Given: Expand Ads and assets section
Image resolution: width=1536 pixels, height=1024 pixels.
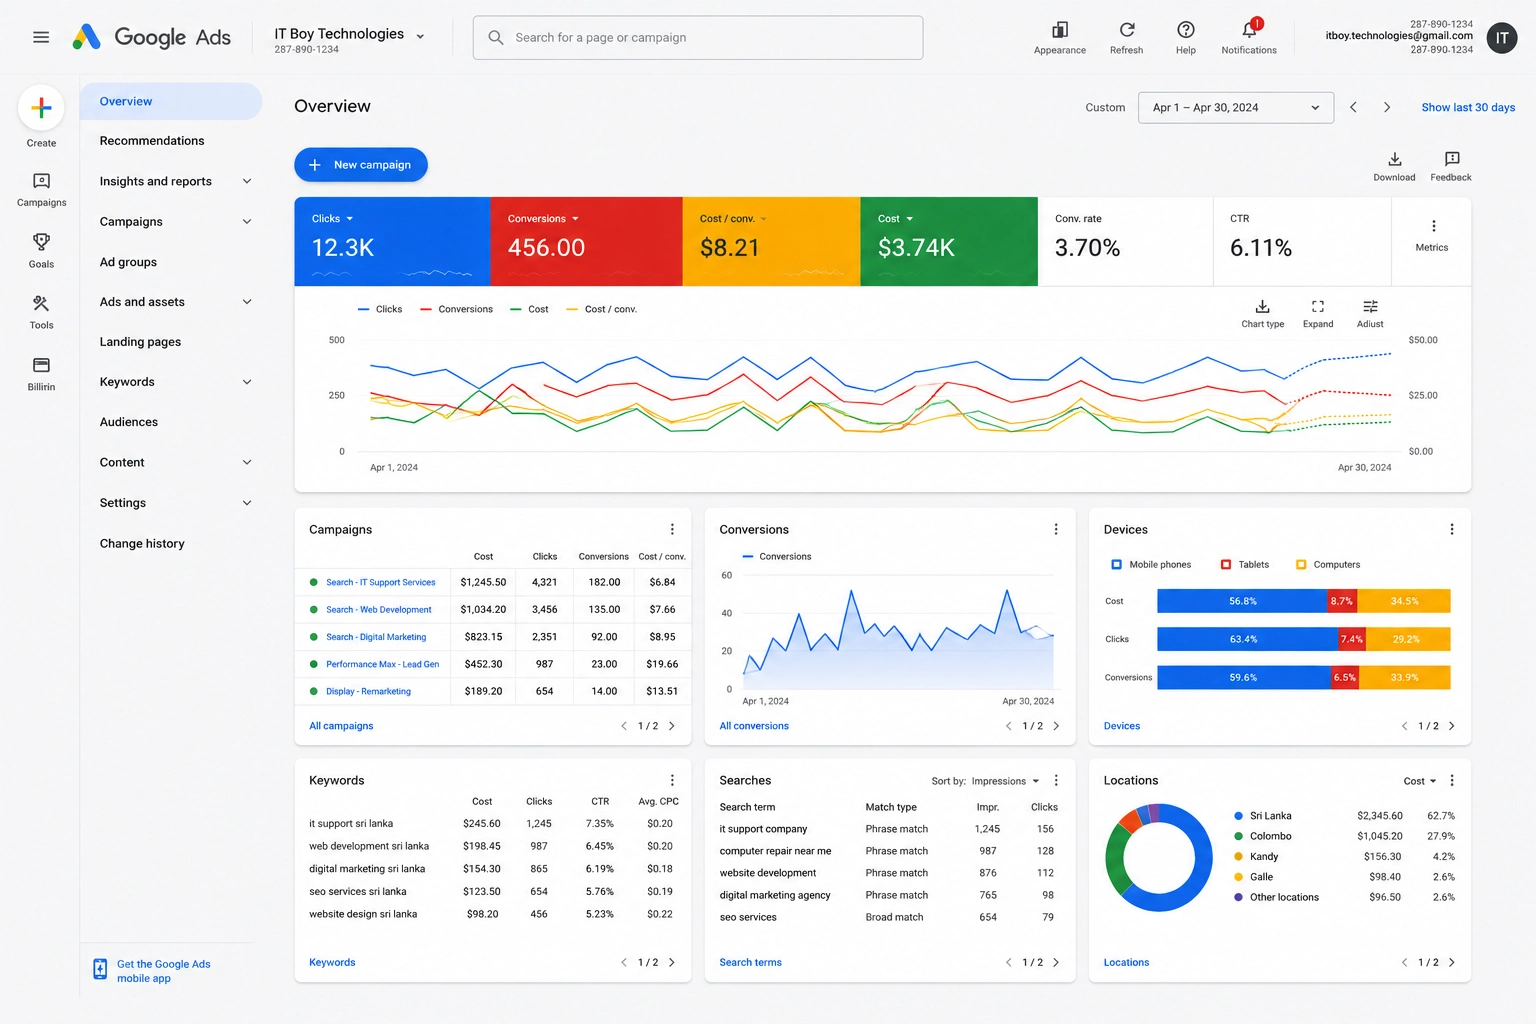Looking at the screenshot, I should click(x=247, y=301).
